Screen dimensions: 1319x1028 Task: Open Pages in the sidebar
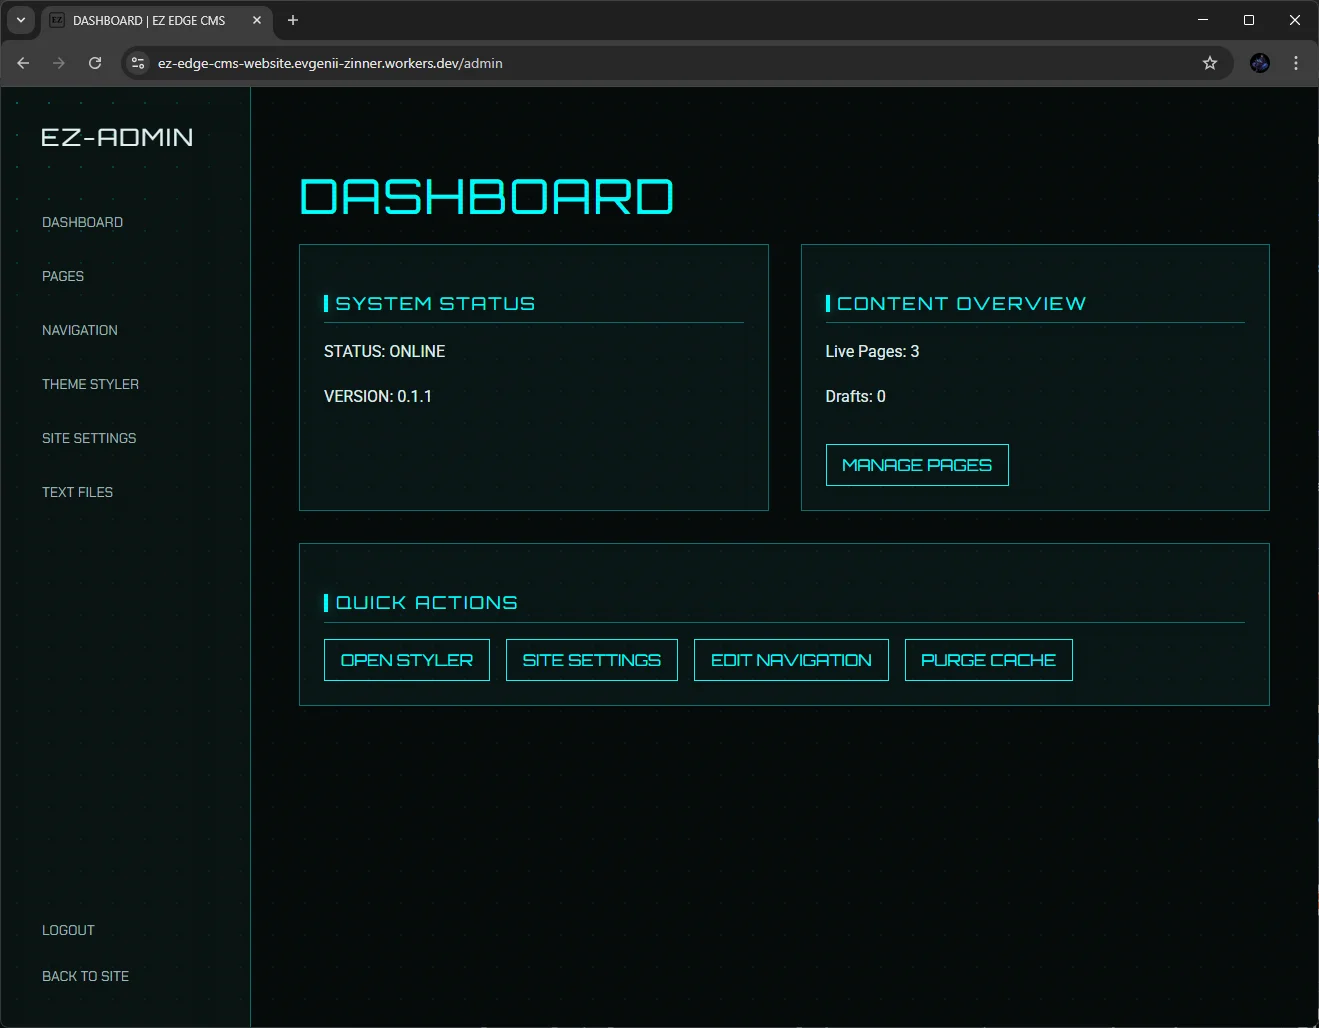(63, 276)
